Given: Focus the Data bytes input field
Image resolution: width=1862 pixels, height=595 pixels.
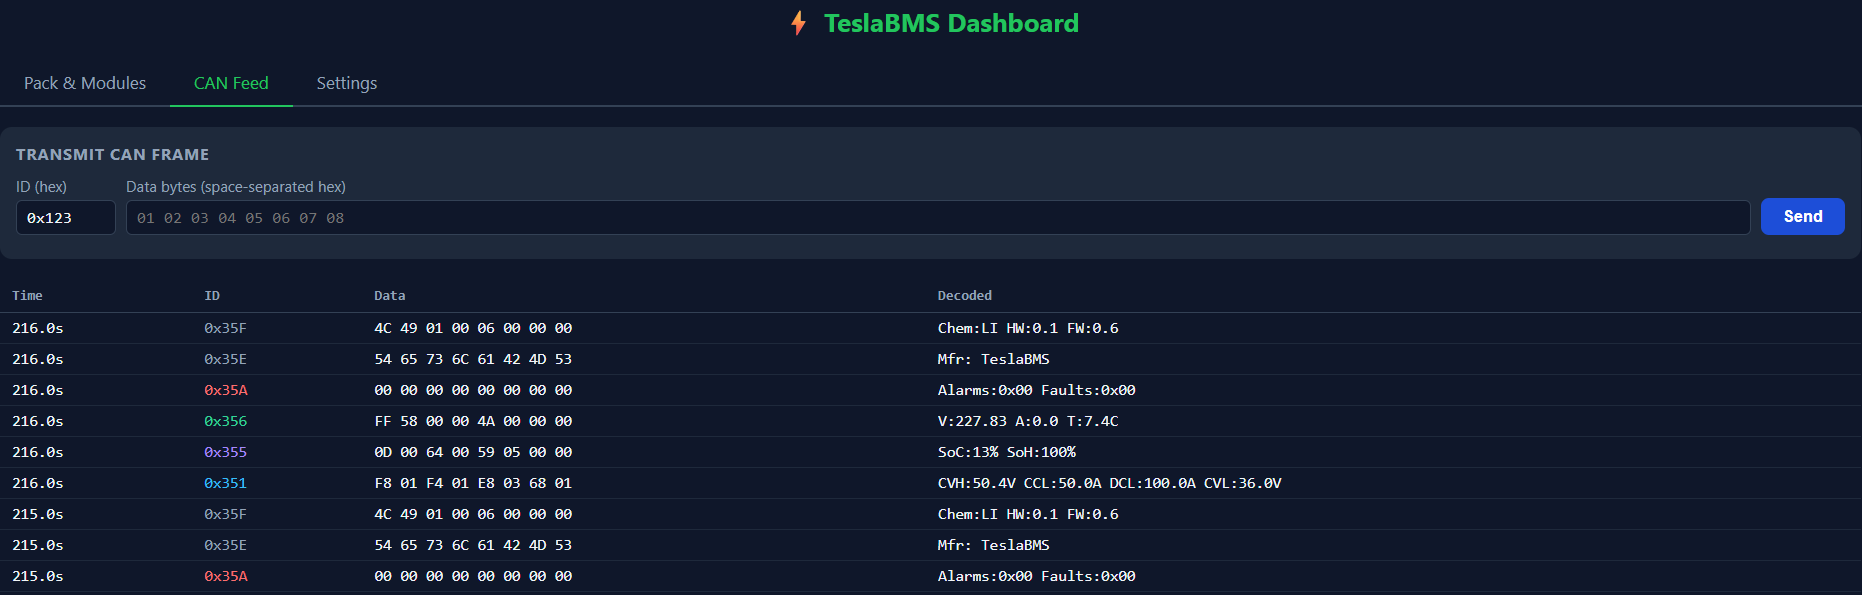Looking at the screenshot, I should [x=937, y=218].
